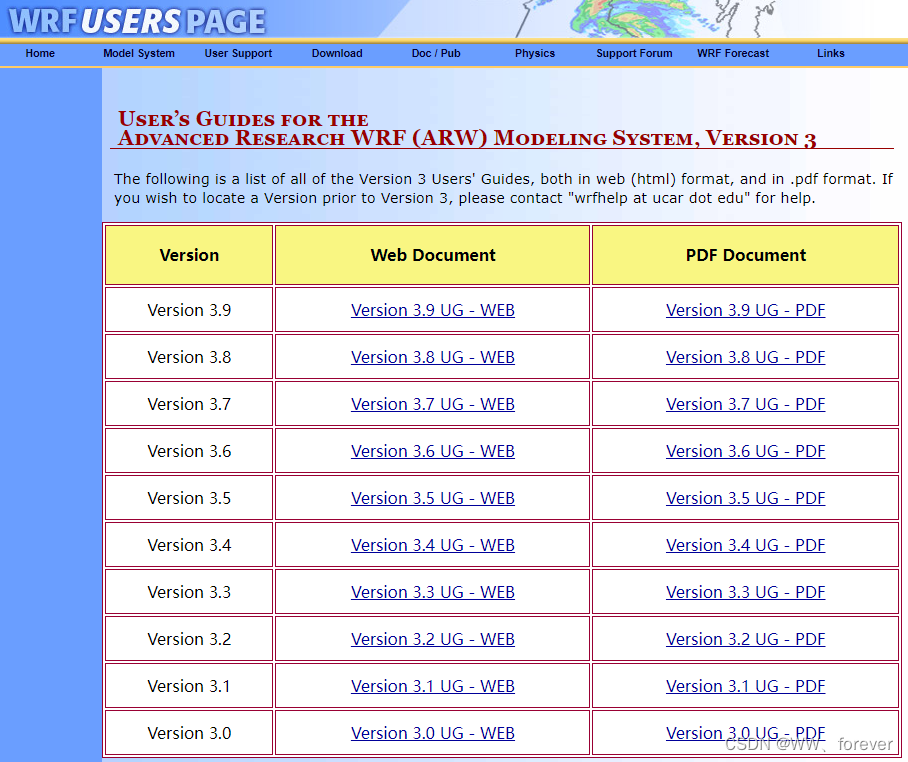
Task: Follow Version 3.4 UG - WEB link
Action: coord(433,545)
